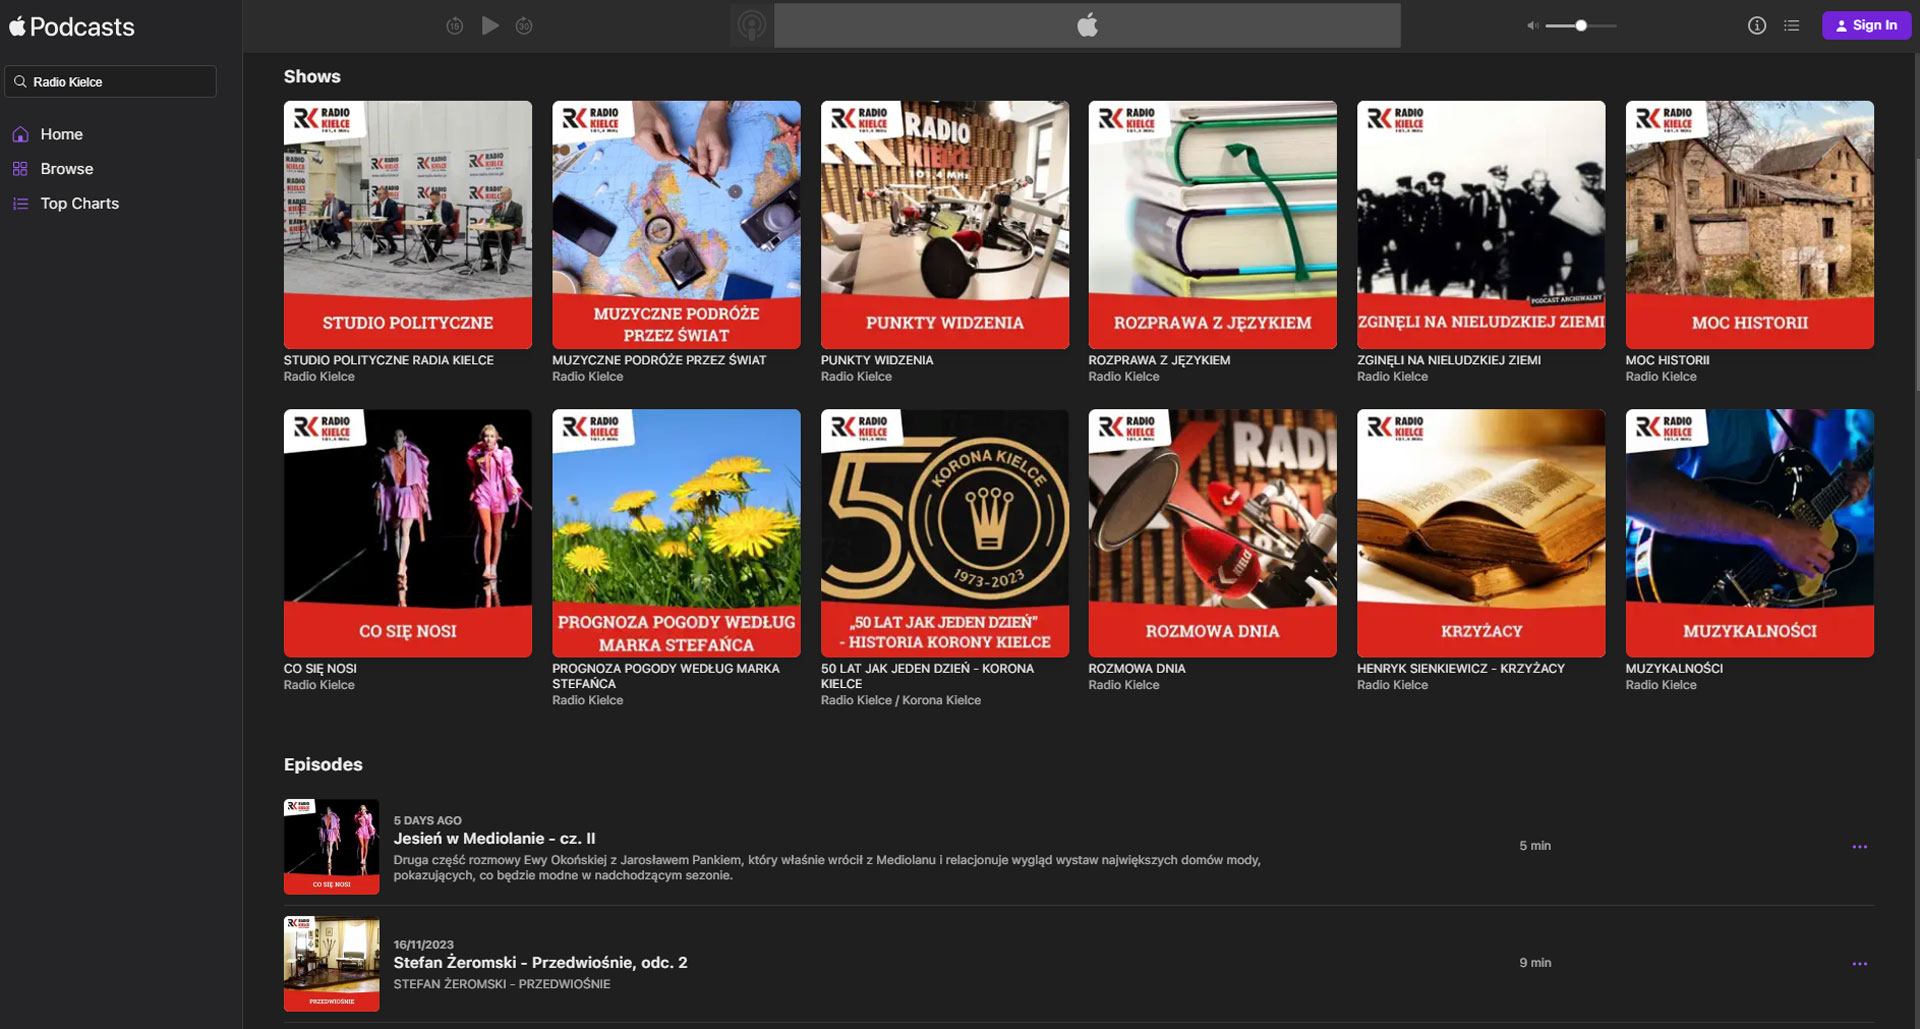1920x1029 pixels.
Task: Click ZGINĘLI NA NIELUDZKIEJ ZIEMI title text
Action: coord(1449,360)
